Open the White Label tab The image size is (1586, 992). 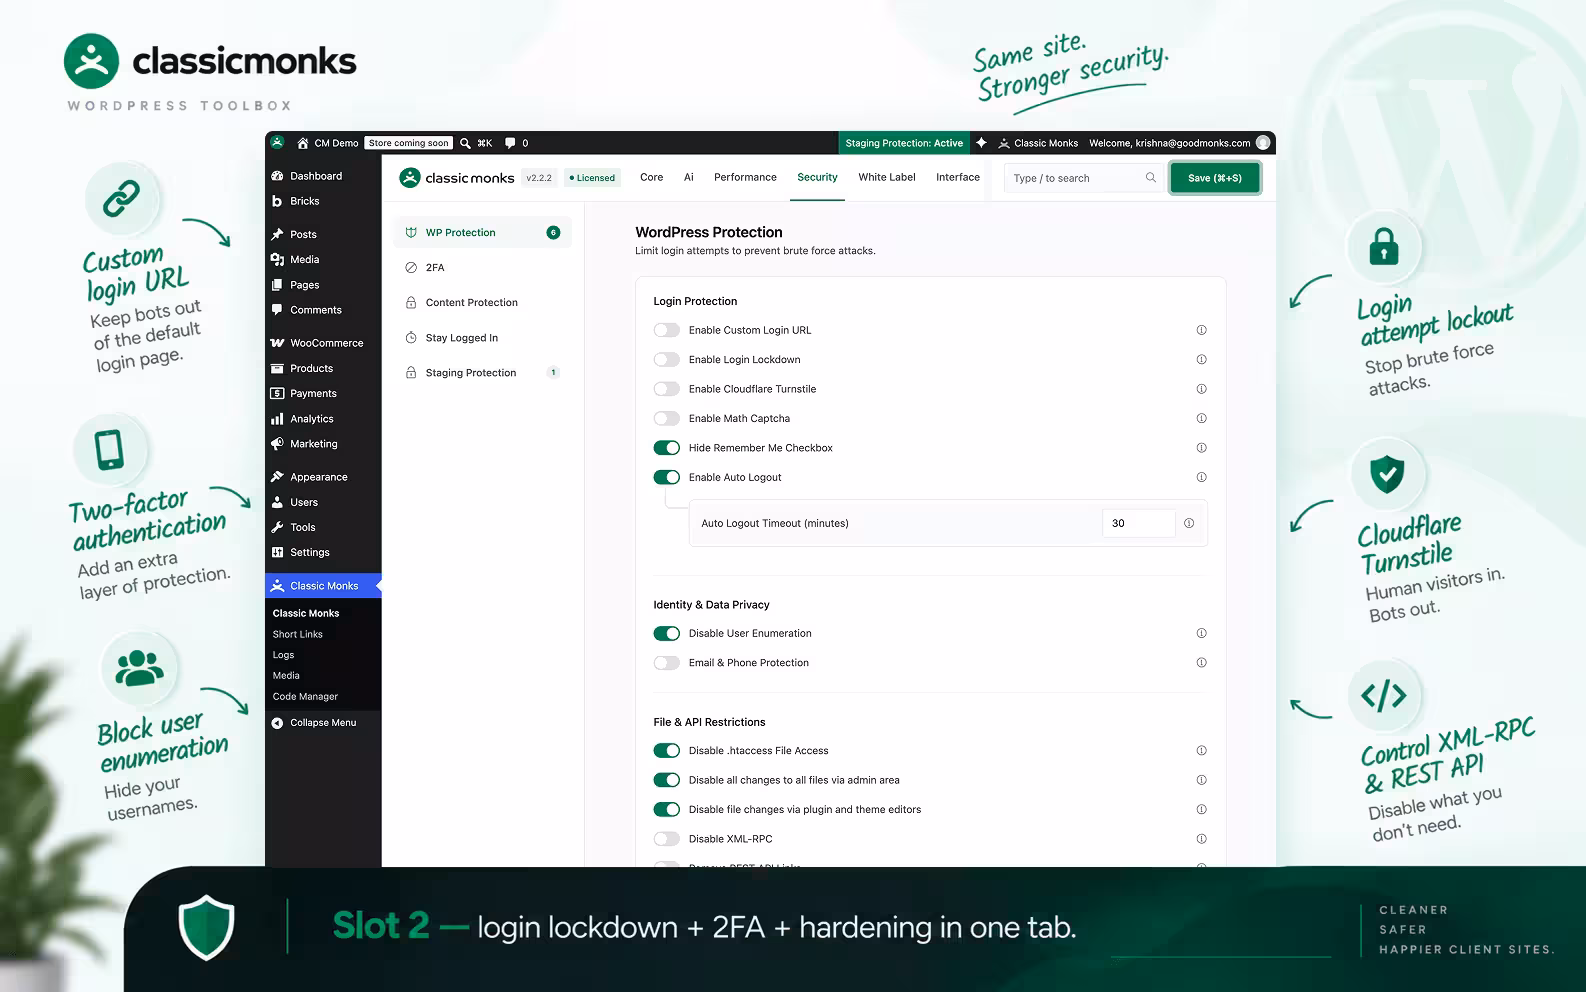pos(887,177)
